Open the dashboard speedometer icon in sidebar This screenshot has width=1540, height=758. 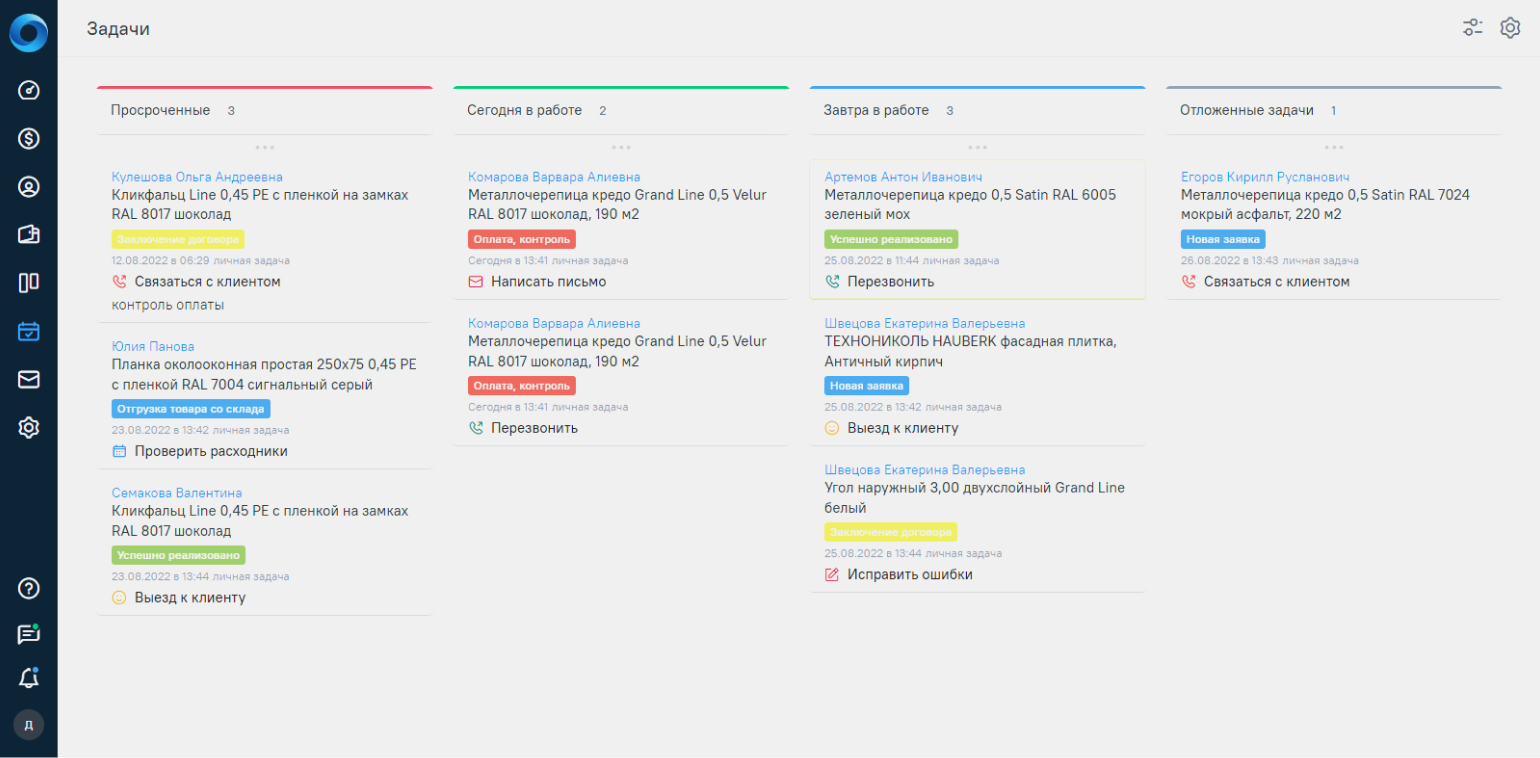pos(29,90)
